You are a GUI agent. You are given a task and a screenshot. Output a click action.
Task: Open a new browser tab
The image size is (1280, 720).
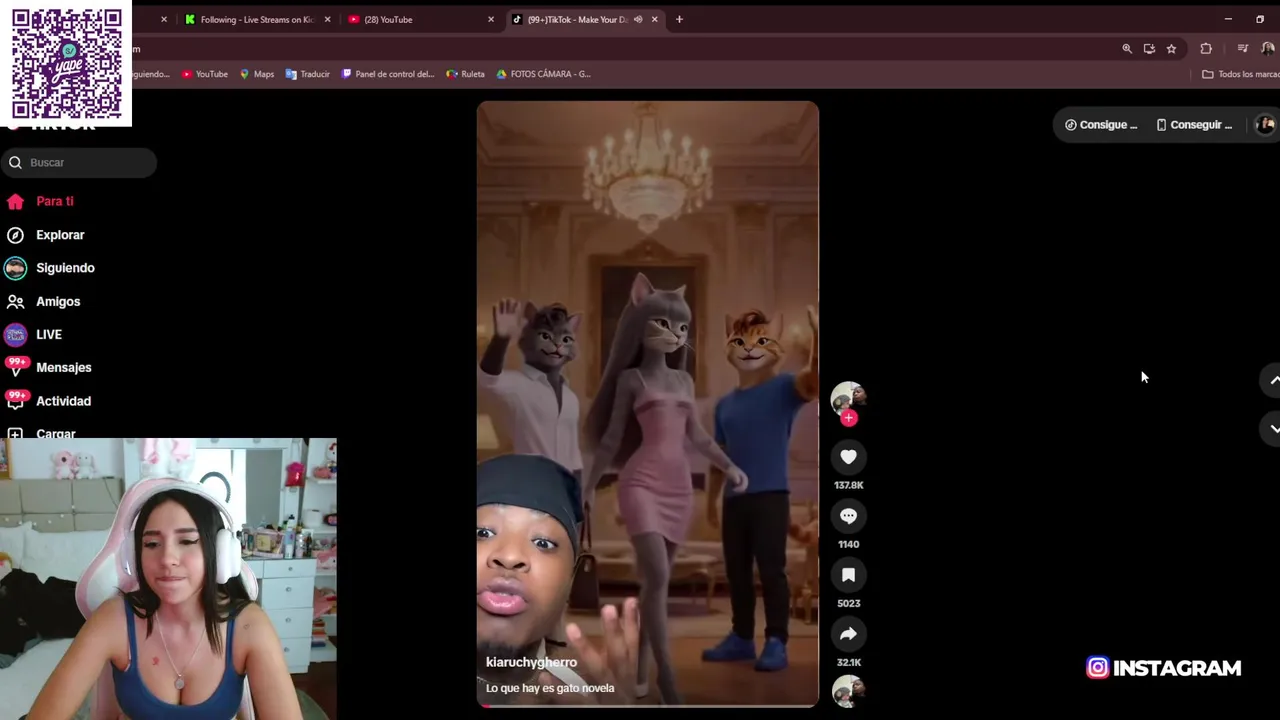point(679,19)
